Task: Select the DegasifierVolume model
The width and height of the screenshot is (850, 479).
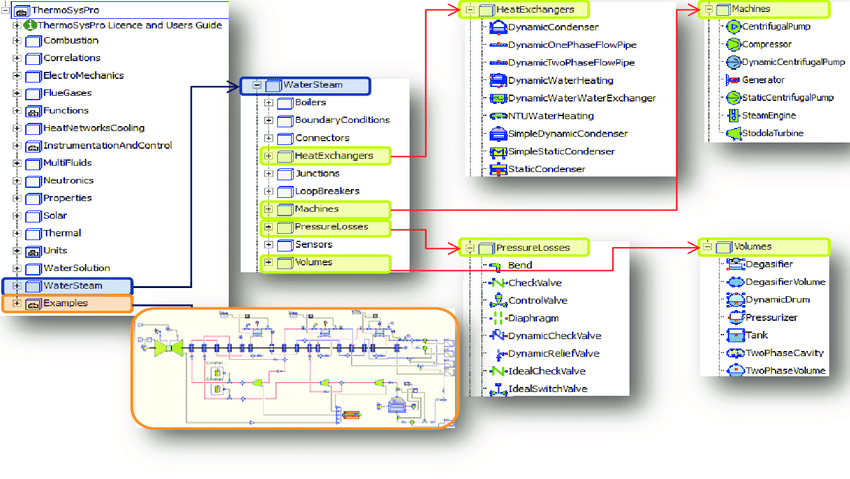Action: (785, 282)
